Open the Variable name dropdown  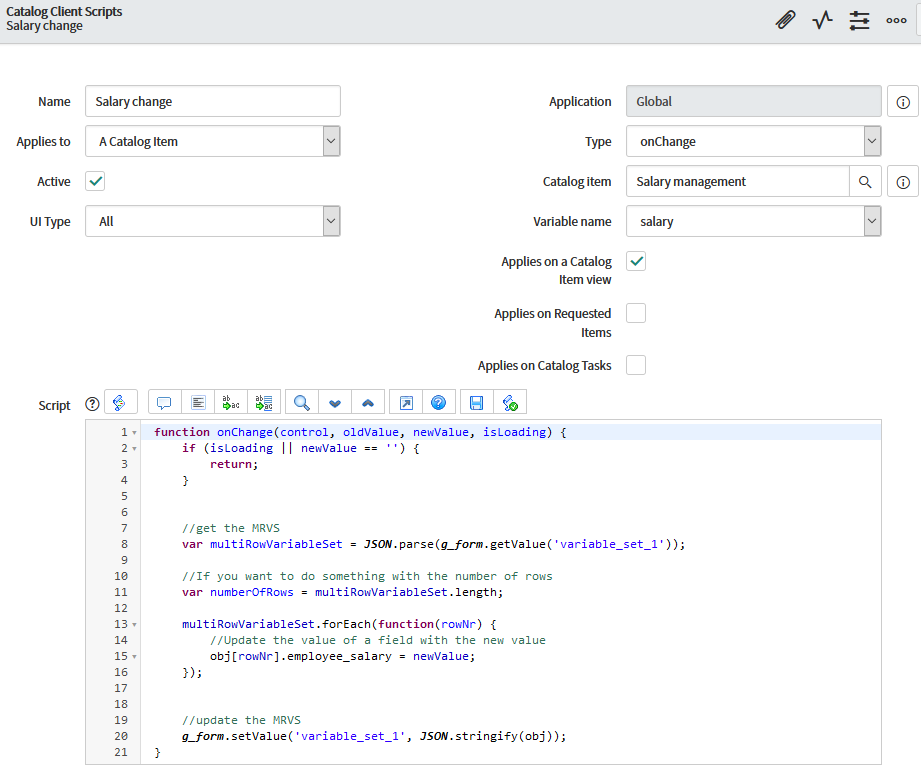click(753, 221)
